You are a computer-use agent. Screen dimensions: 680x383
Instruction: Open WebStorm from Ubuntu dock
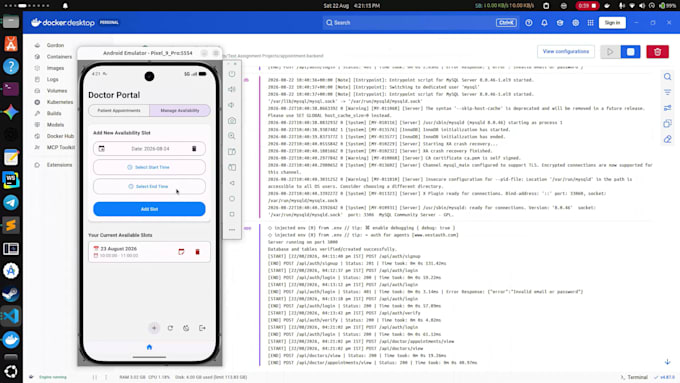coord(11,180)
